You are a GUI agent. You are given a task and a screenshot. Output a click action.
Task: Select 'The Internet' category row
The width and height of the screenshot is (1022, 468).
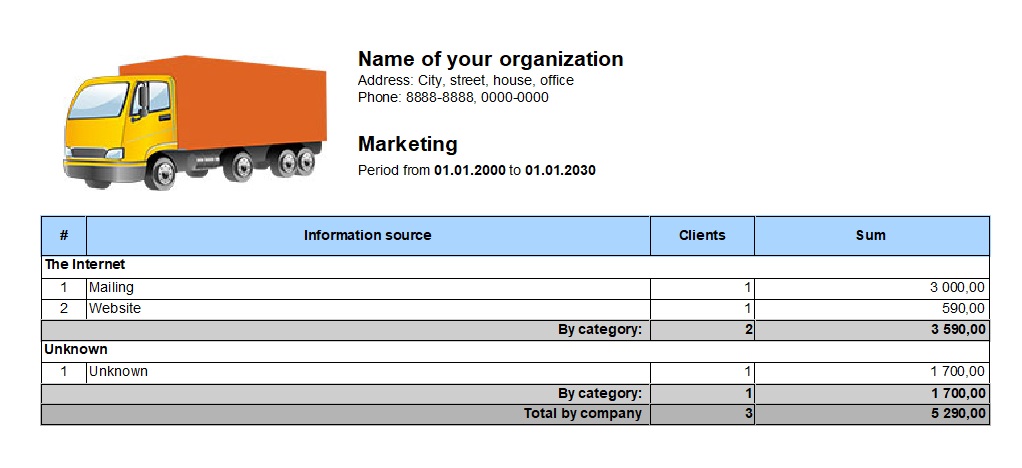pyautogui.click(x=515, y=265)
